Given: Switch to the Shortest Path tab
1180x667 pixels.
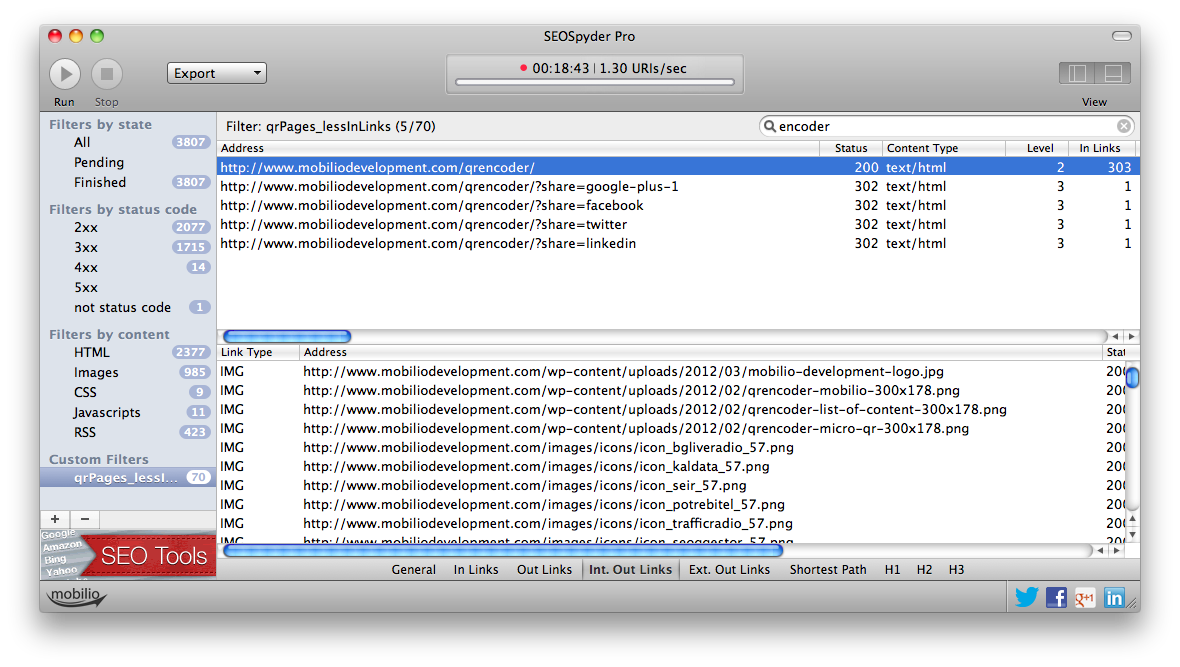Looking at the screenshot, I should pyautogui.click(x=828, y=570).
